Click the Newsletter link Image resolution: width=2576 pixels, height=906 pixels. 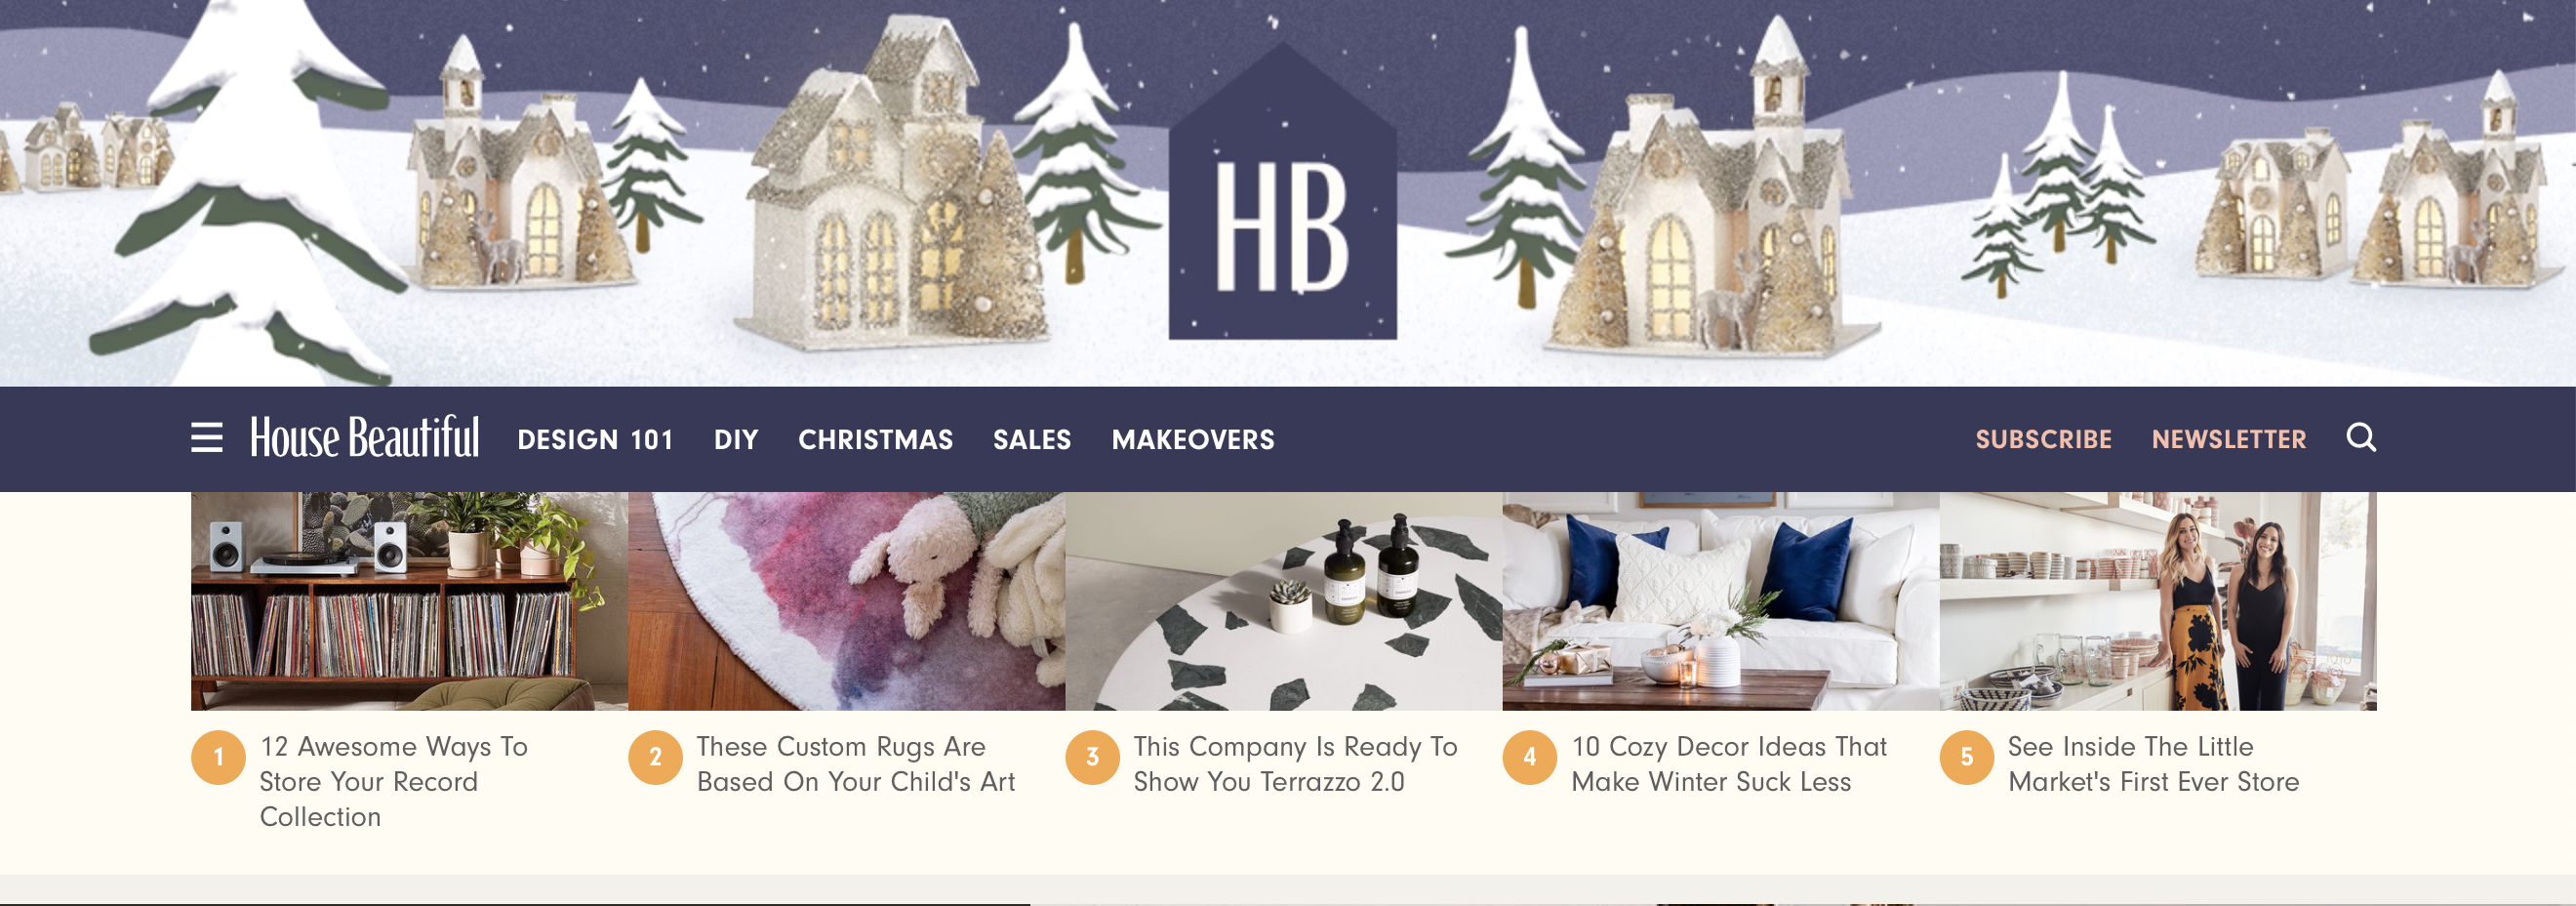click(x=2229, y=439)
